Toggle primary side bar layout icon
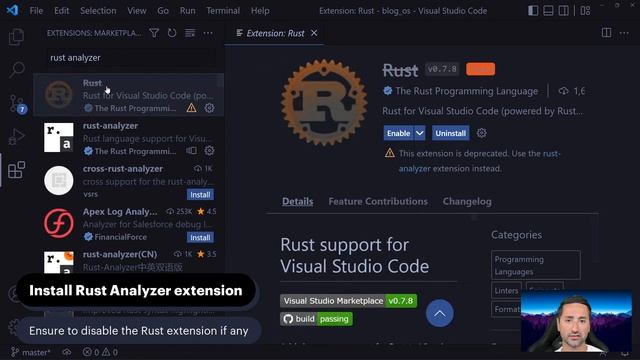The height and width of the screenshot is (360, 640). point(533,11)
